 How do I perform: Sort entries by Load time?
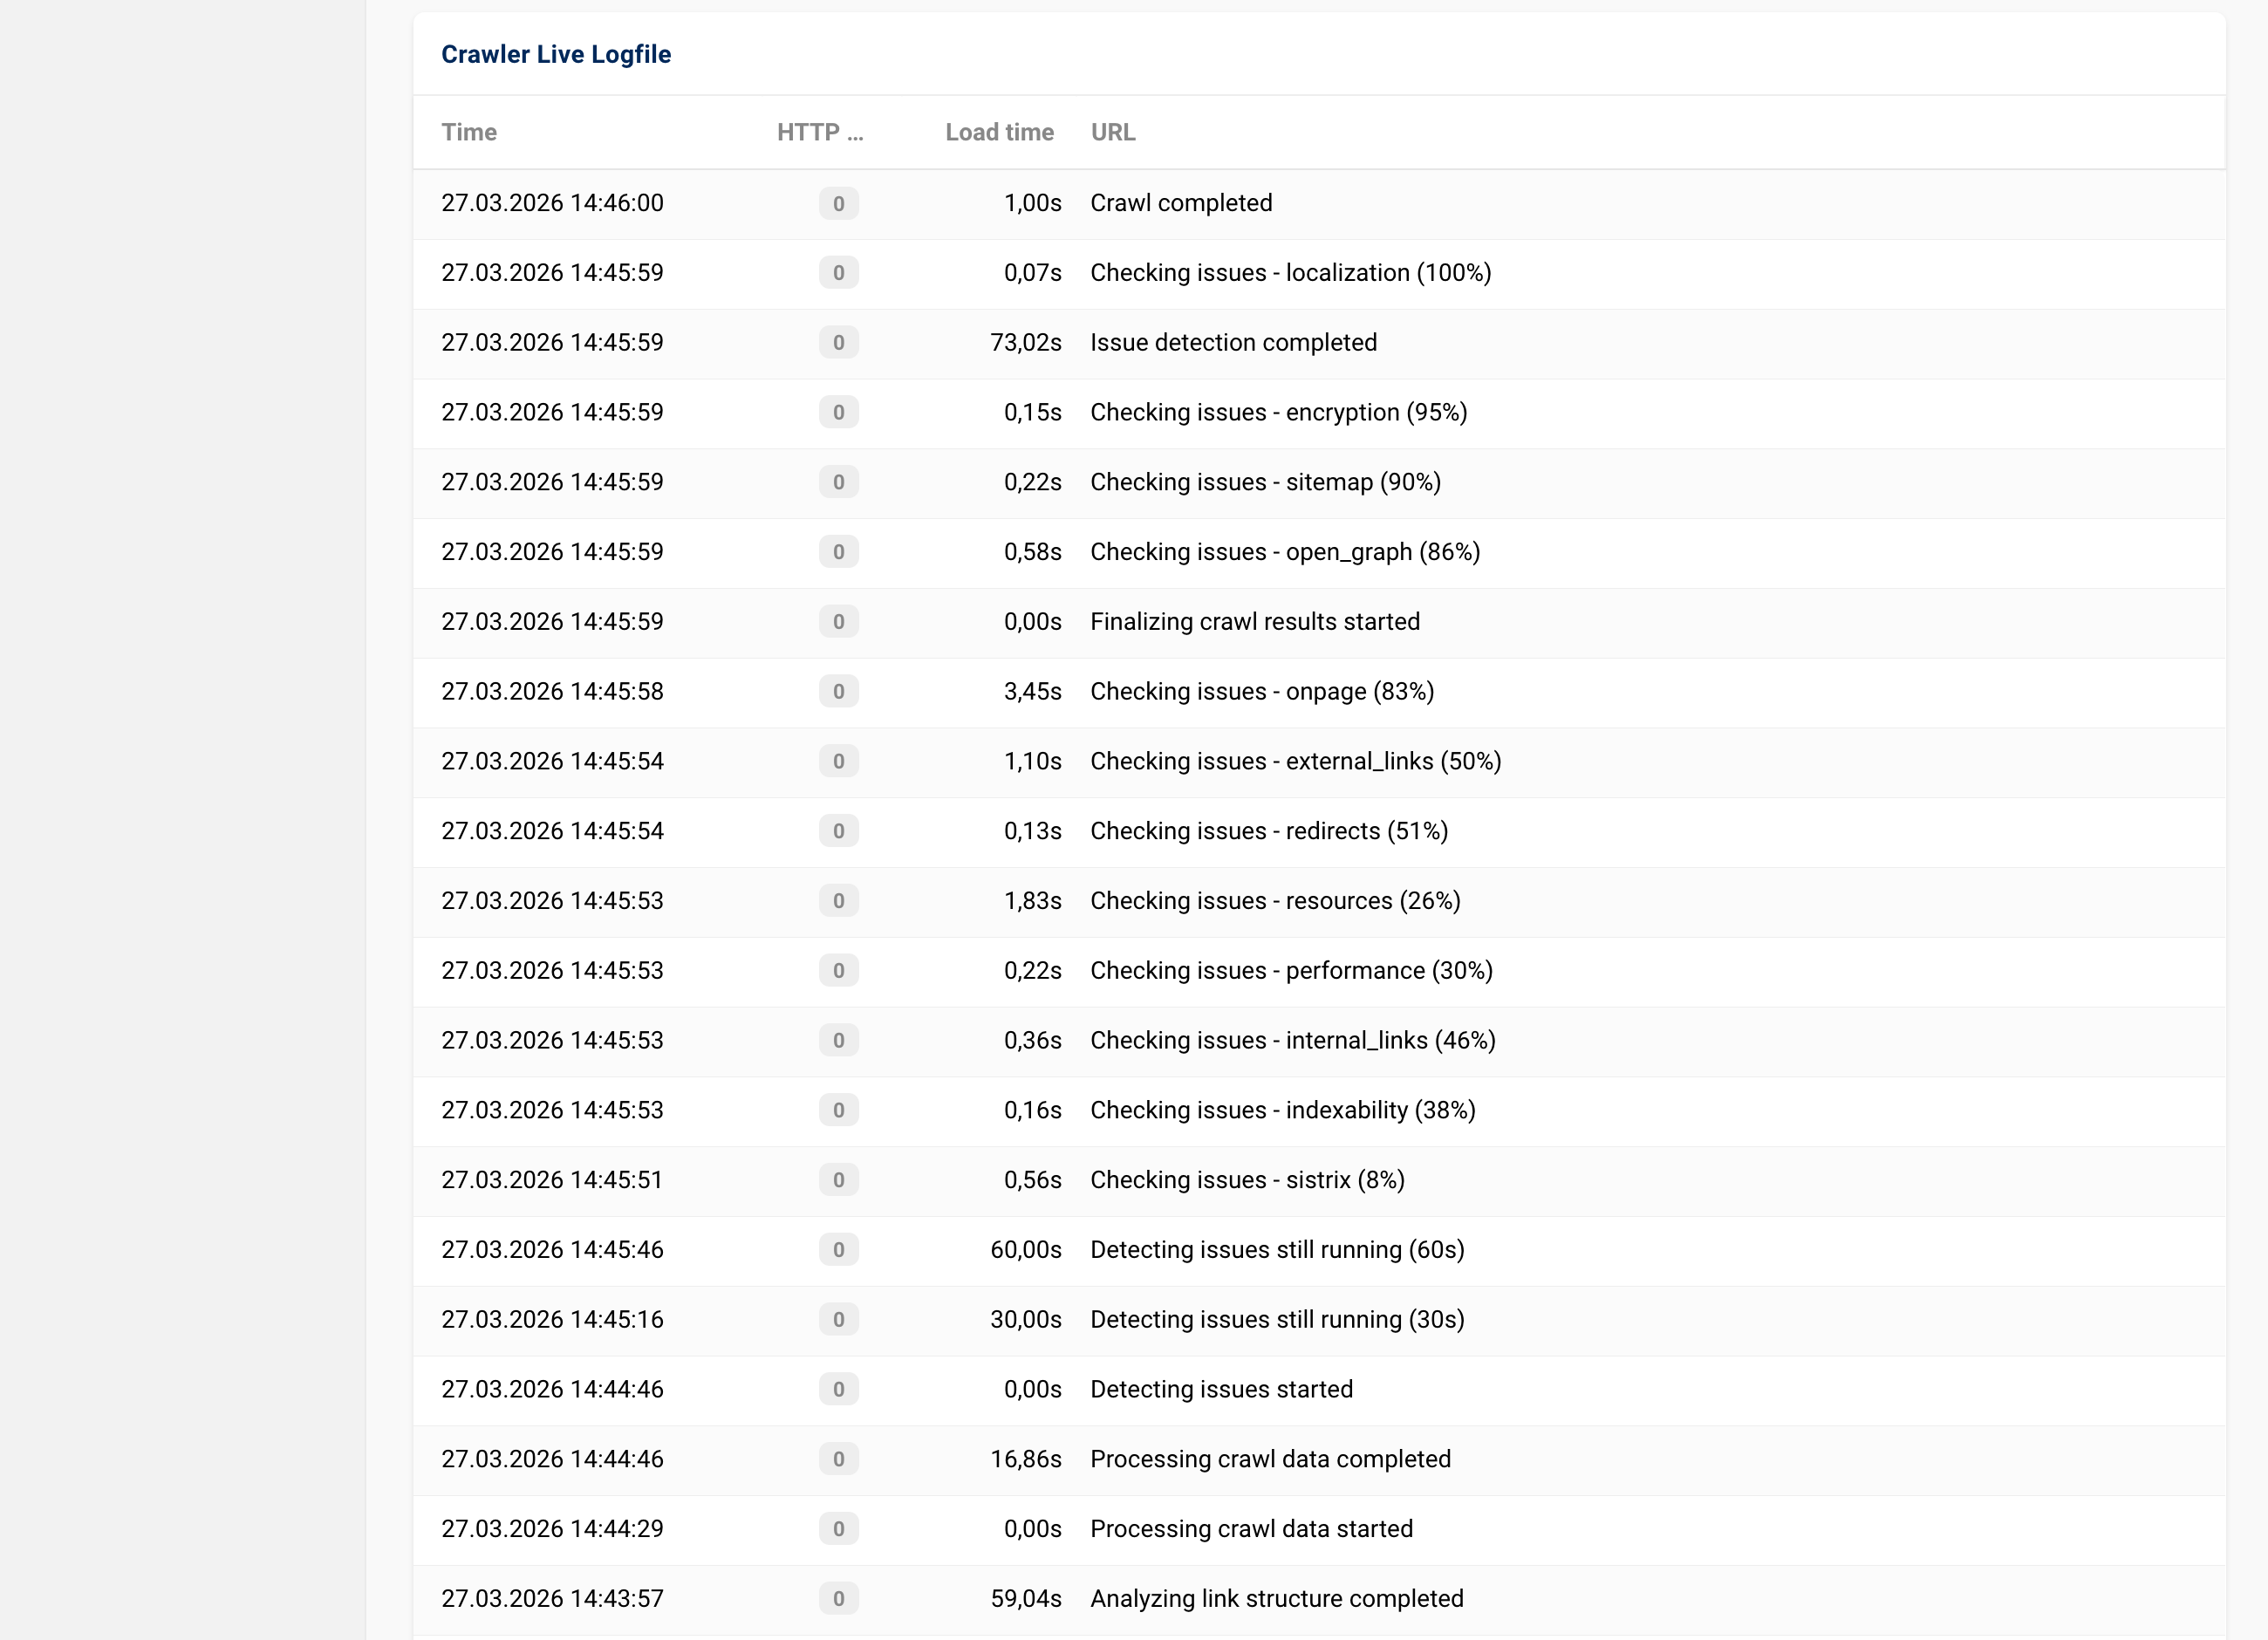(999, 132)
